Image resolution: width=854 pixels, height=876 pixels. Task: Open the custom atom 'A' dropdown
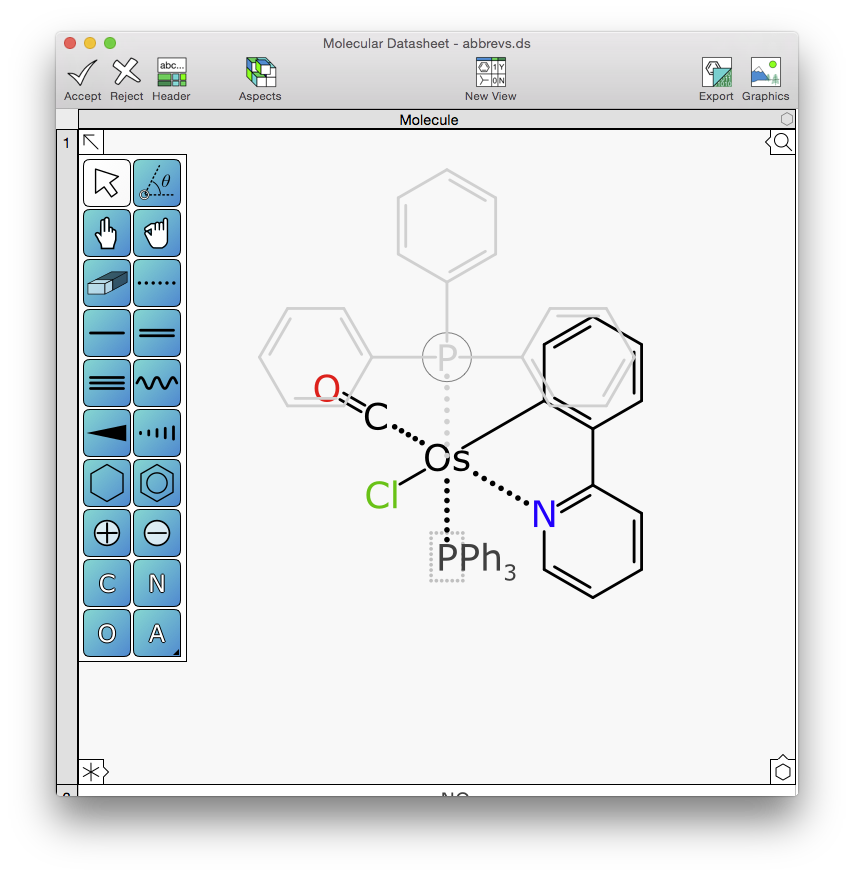(x=157, y=633)
